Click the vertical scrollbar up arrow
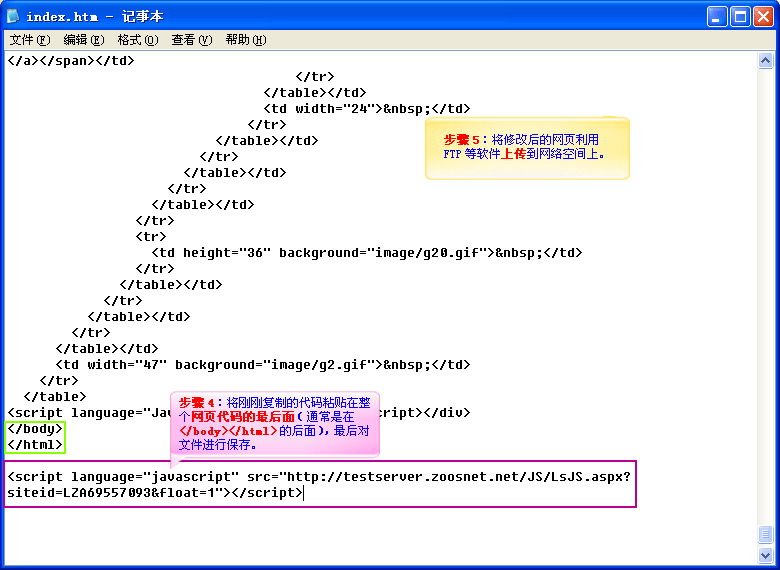Screen dimensions: 780x570 (x=766, y=60)
